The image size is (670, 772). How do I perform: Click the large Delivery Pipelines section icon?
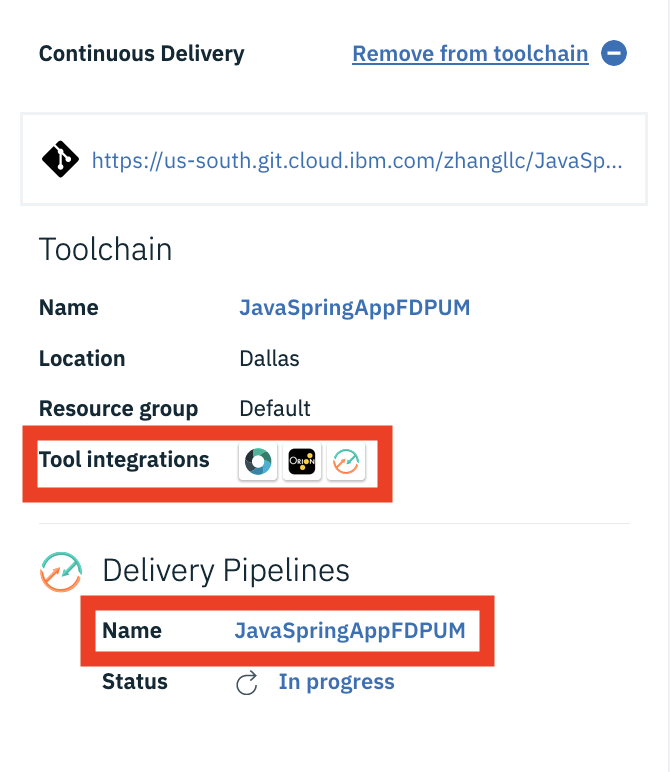pyautogui.click(x=61, y=572)
